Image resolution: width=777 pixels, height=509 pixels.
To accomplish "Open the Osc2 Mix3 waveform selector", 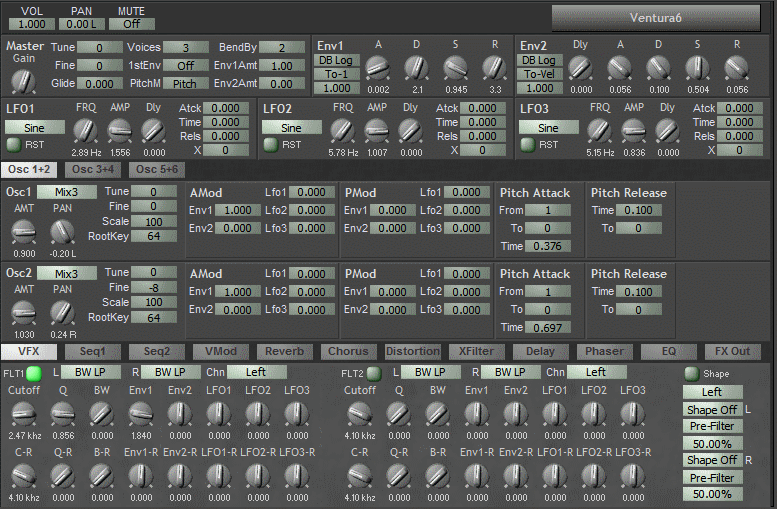I will click(66, 274).
